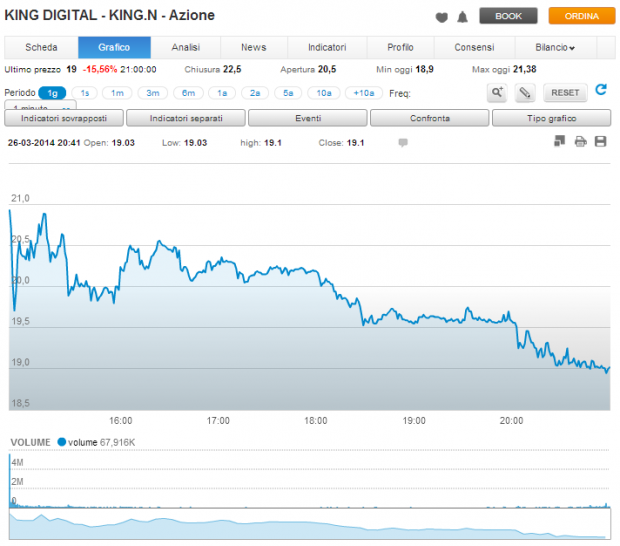This screenshot has height=546, width=620.
Task: Expand Indicatori sovrapposti menu
Action: (64, 118)
